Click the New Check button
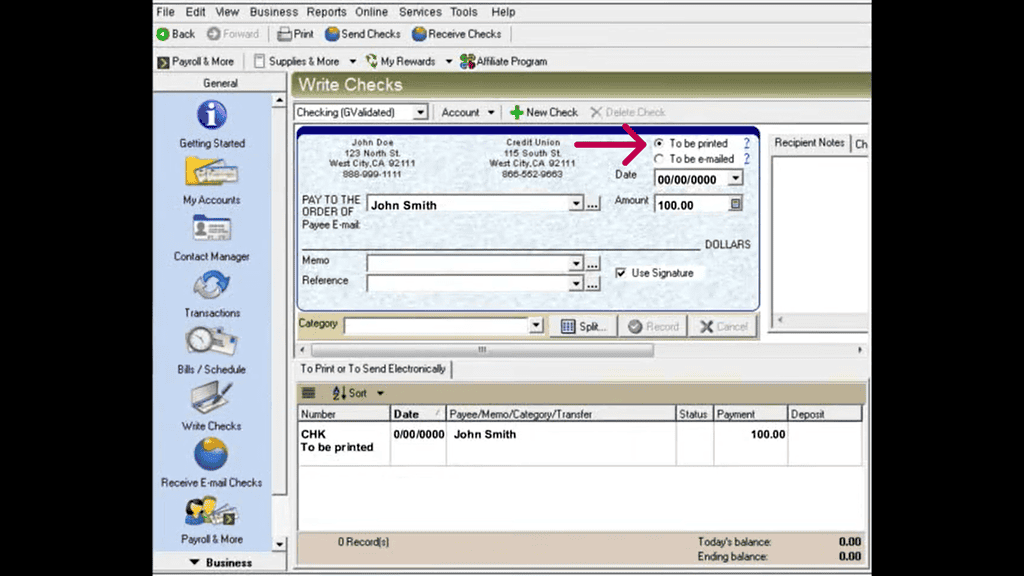The image size is (1024, 576). point(544,113)
